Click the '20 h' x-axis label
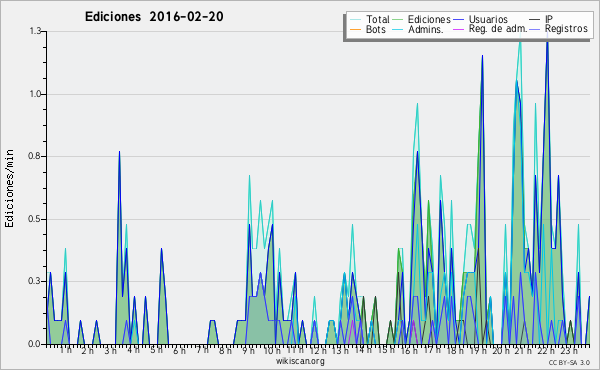This screenshot has width=600, height=370. 501,351
